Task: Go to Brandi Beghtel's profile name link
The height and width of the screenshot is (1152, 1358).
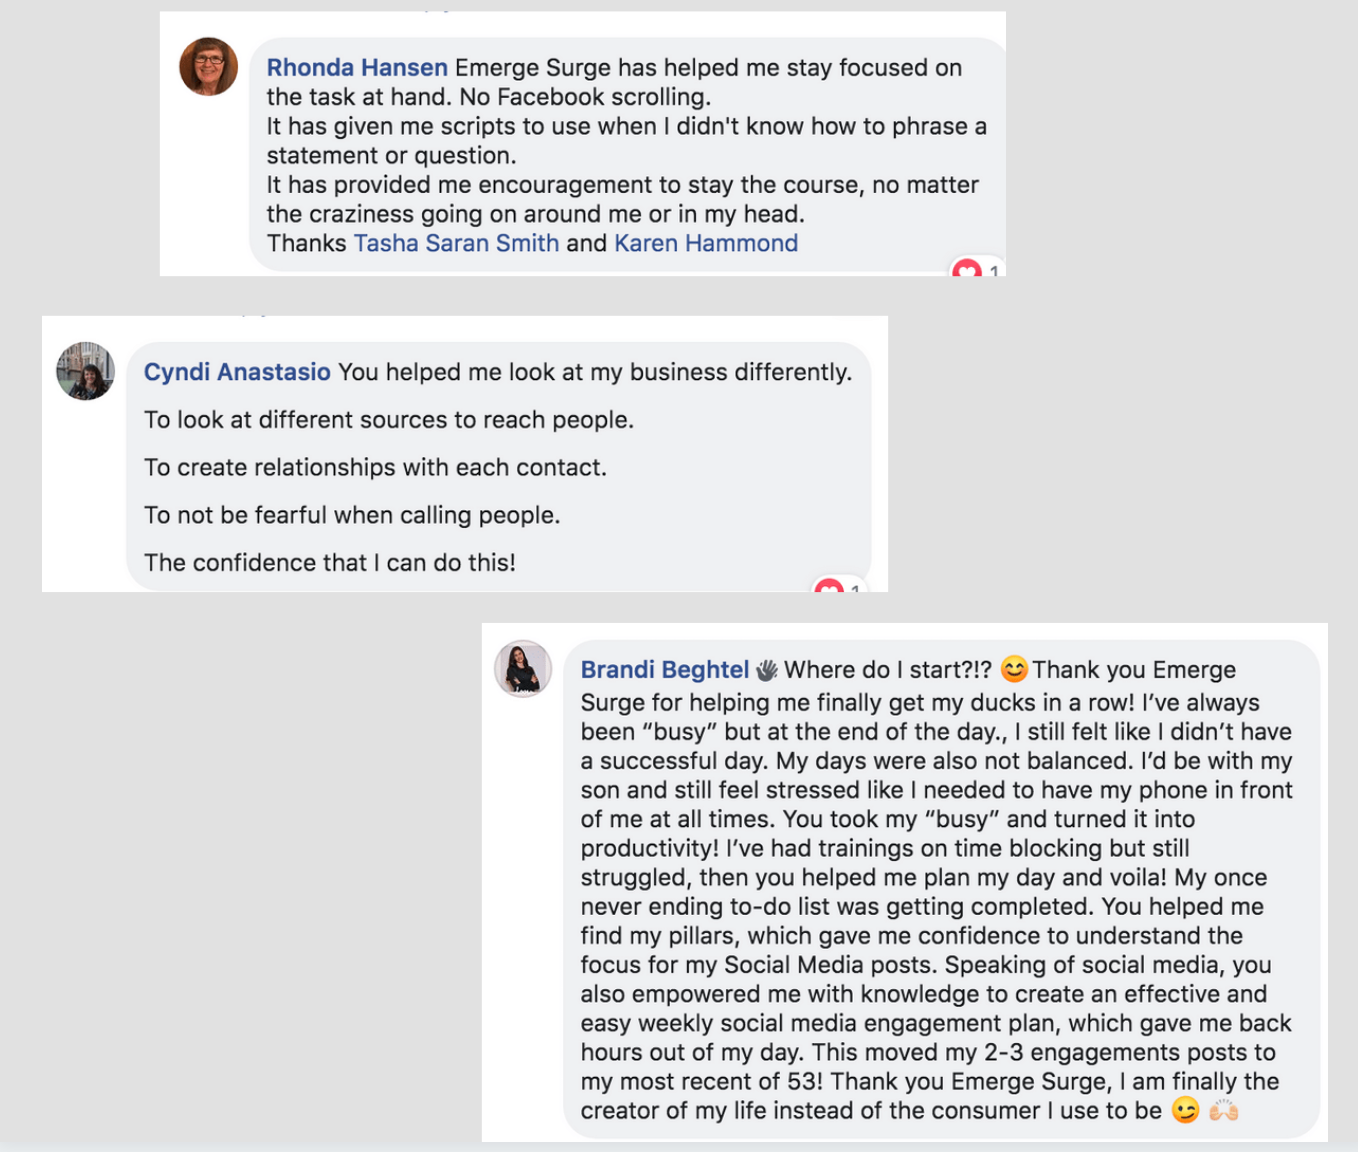Action: pyautogui.click(x=664, y=670)
